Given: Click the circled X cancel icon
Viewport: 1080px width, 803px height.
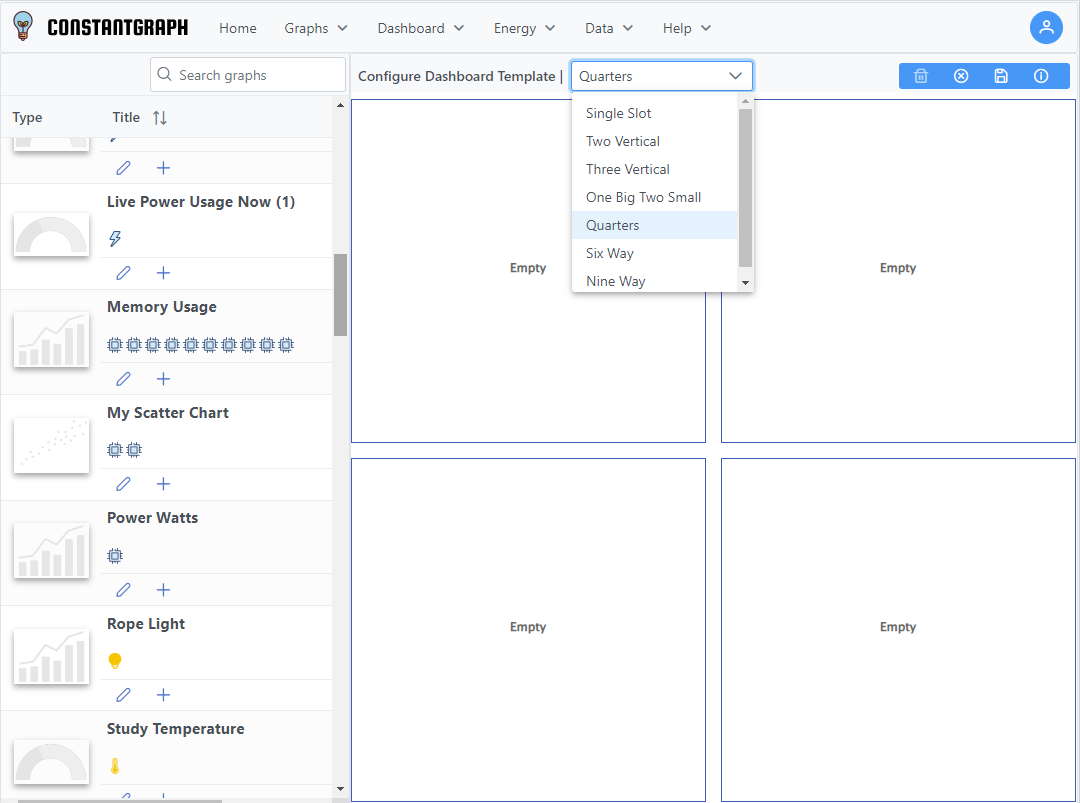Looking at the screenshot, I should [961, 76].
